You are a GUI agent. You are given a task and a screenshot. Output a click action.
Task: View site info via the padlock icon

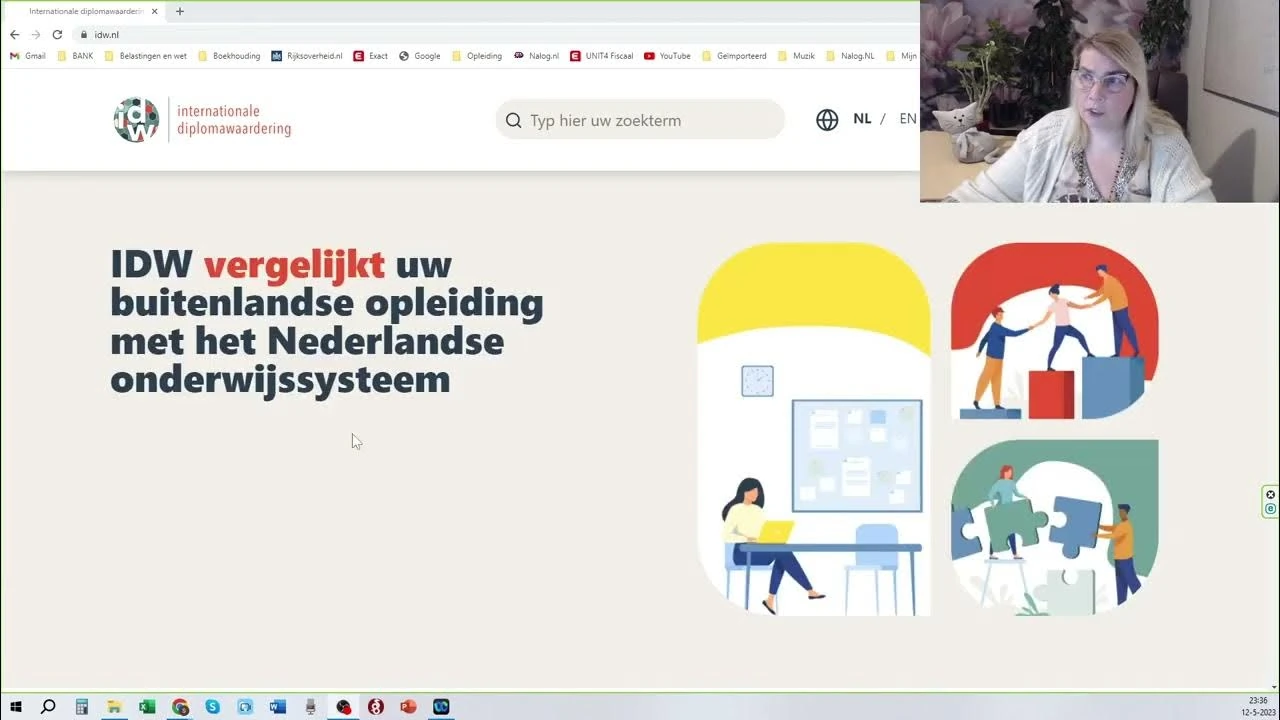click(84, 34)
